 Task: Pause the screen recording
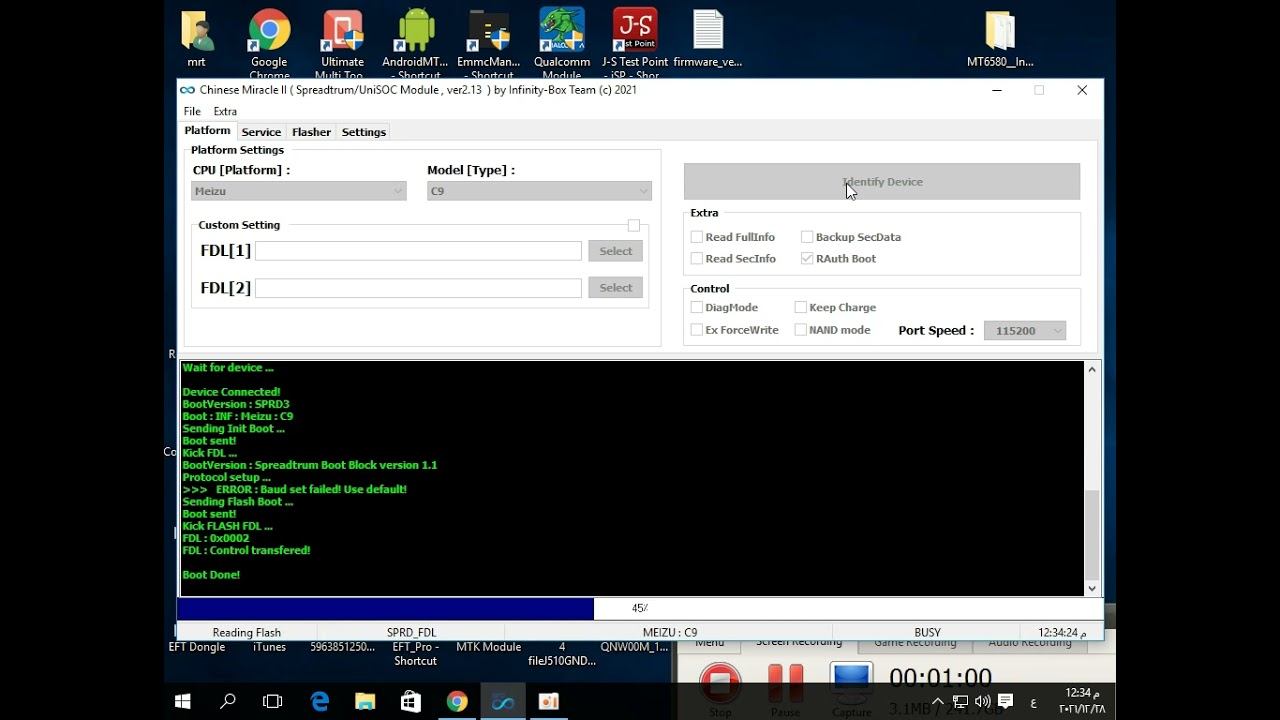tap(785, 685)
